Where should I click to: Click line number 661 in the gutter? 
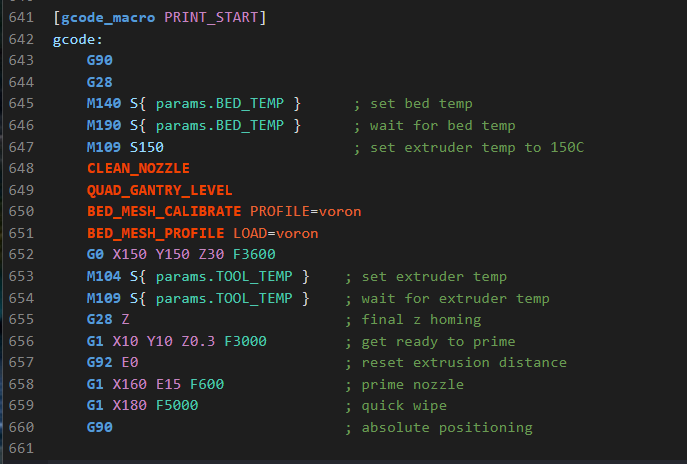click(21, 449)
